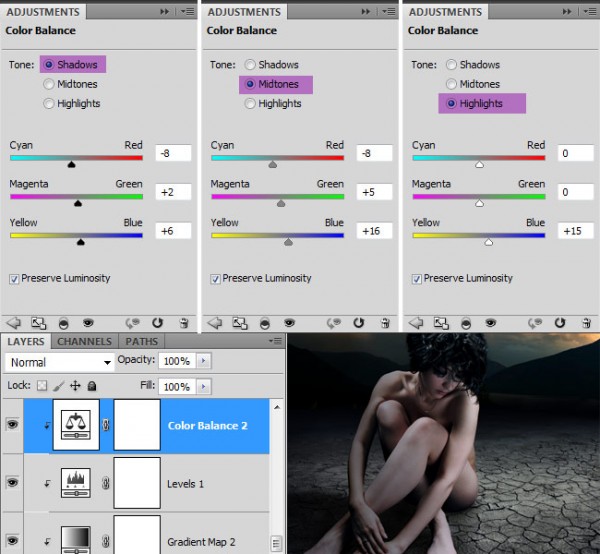The width and height of the screenshot is (600, 554).
Task: Click back arrow in left Adjustments panel
Action: [14, 323]
